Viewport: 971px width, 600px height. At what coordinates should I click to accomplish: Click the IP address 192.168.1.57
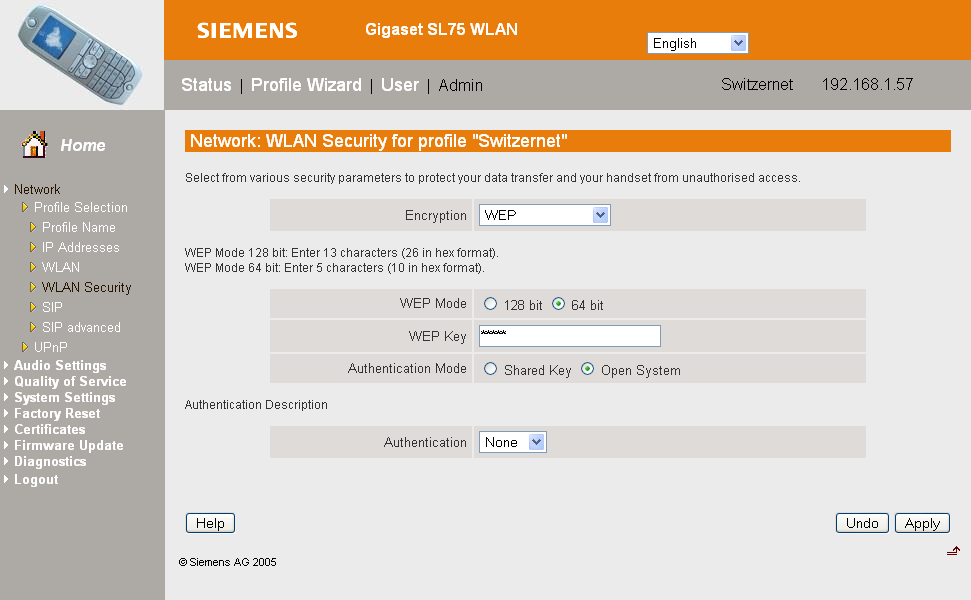[x=867, y=84]
